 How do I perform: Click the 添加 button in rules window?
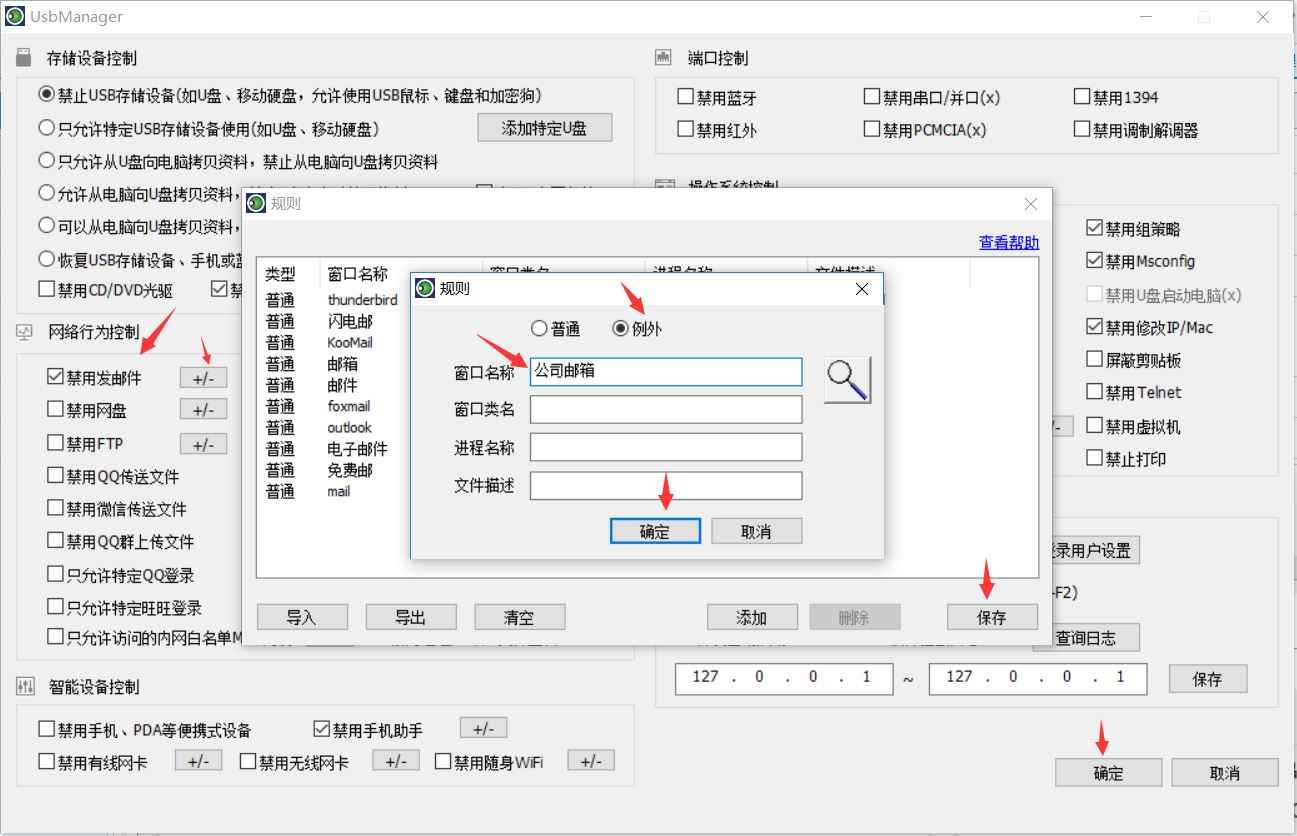pos(752,617)
